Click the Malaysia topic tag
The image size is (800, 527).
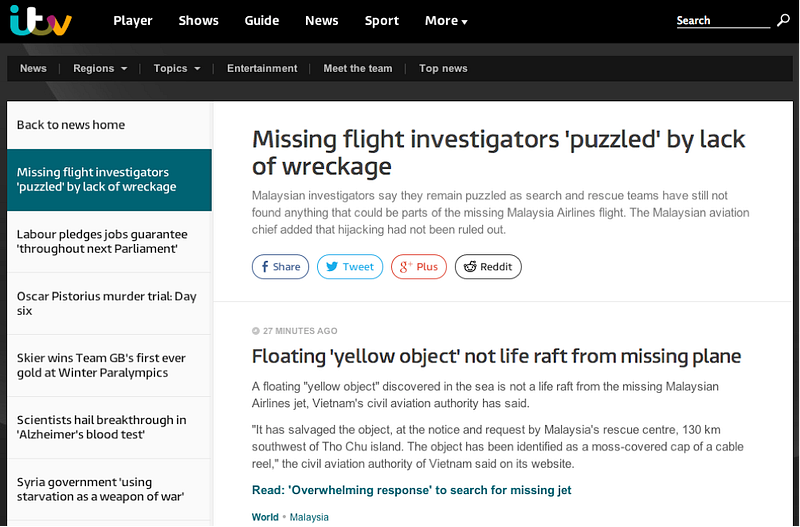[x=308, y=517]
